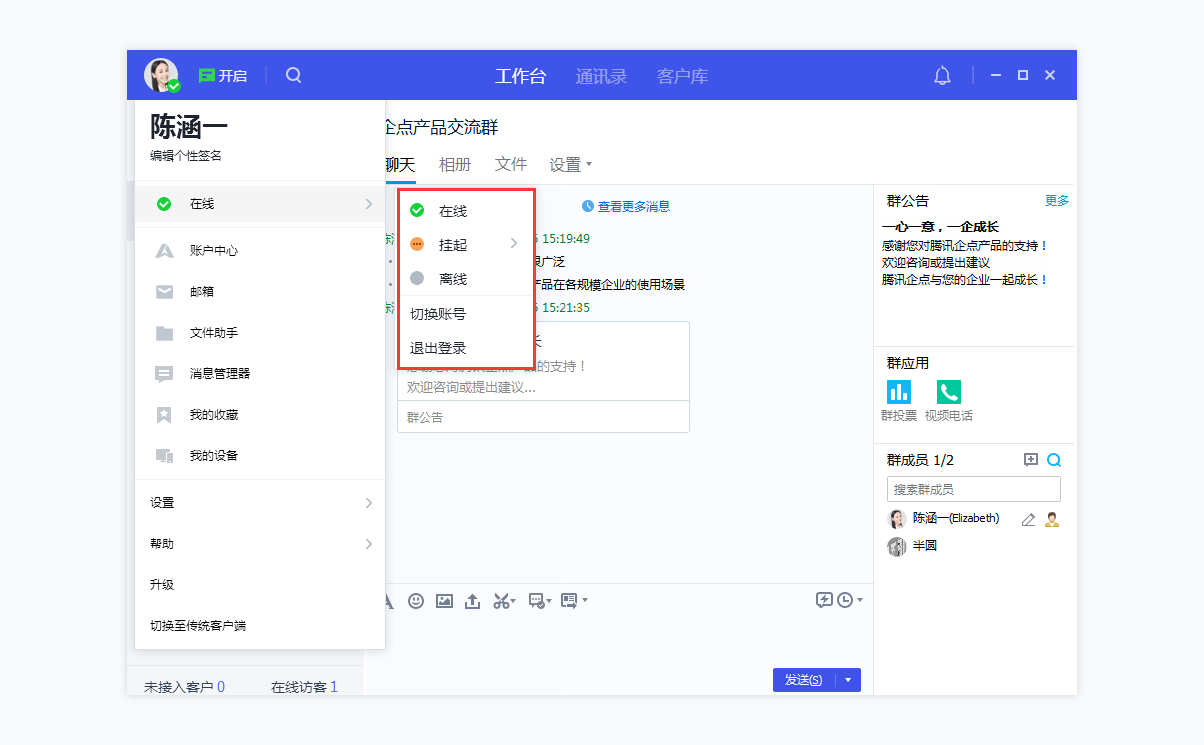Click the edit pencil next to 陈涵一(Elizabeth)
The height and width of the screenshot is (745, 1204).
(1026, 518)
